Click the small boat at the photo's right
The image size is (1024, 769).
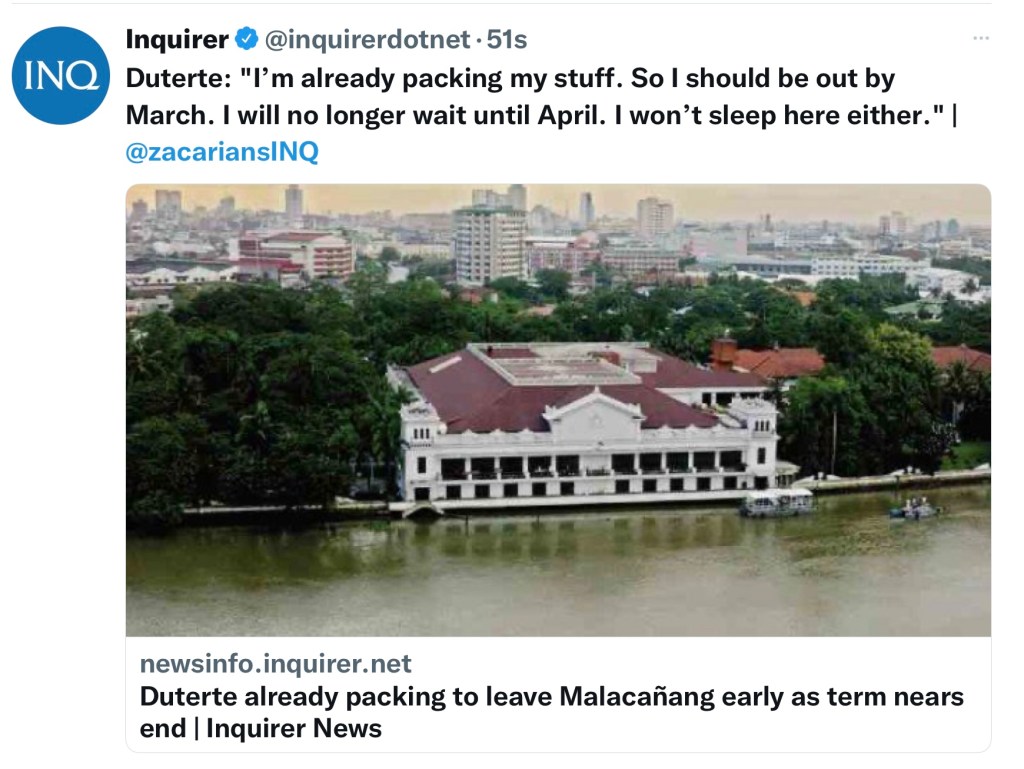click(914, 510)
